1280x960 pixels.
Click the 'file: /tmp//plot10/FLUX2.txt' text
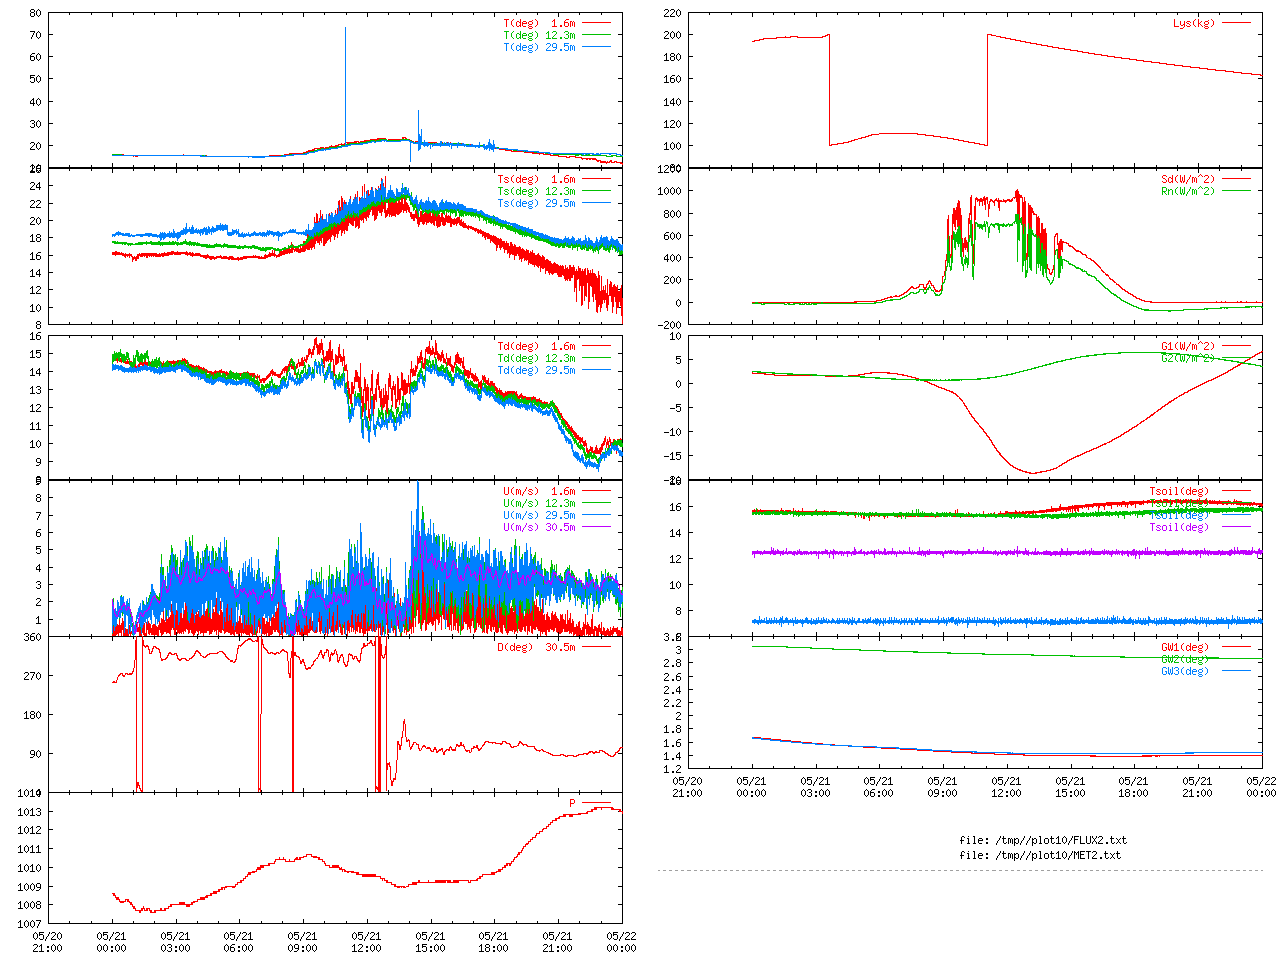(1043, 841)
